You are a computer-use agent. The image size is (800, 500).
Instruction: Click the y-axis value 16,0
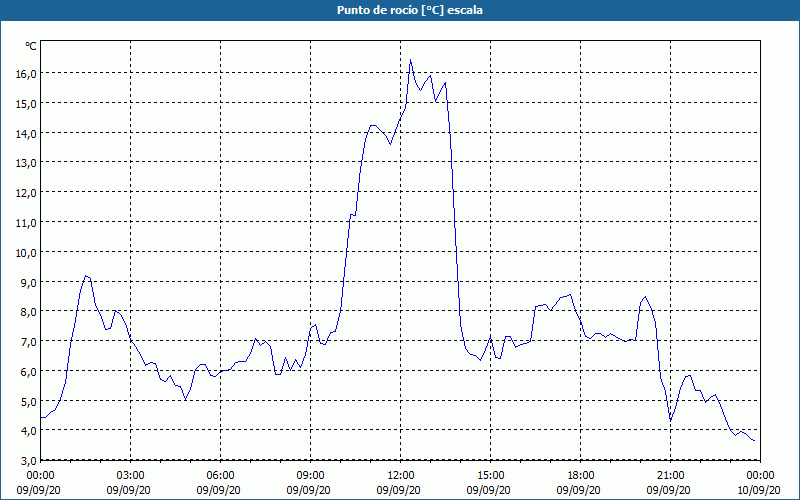(27, 73)
